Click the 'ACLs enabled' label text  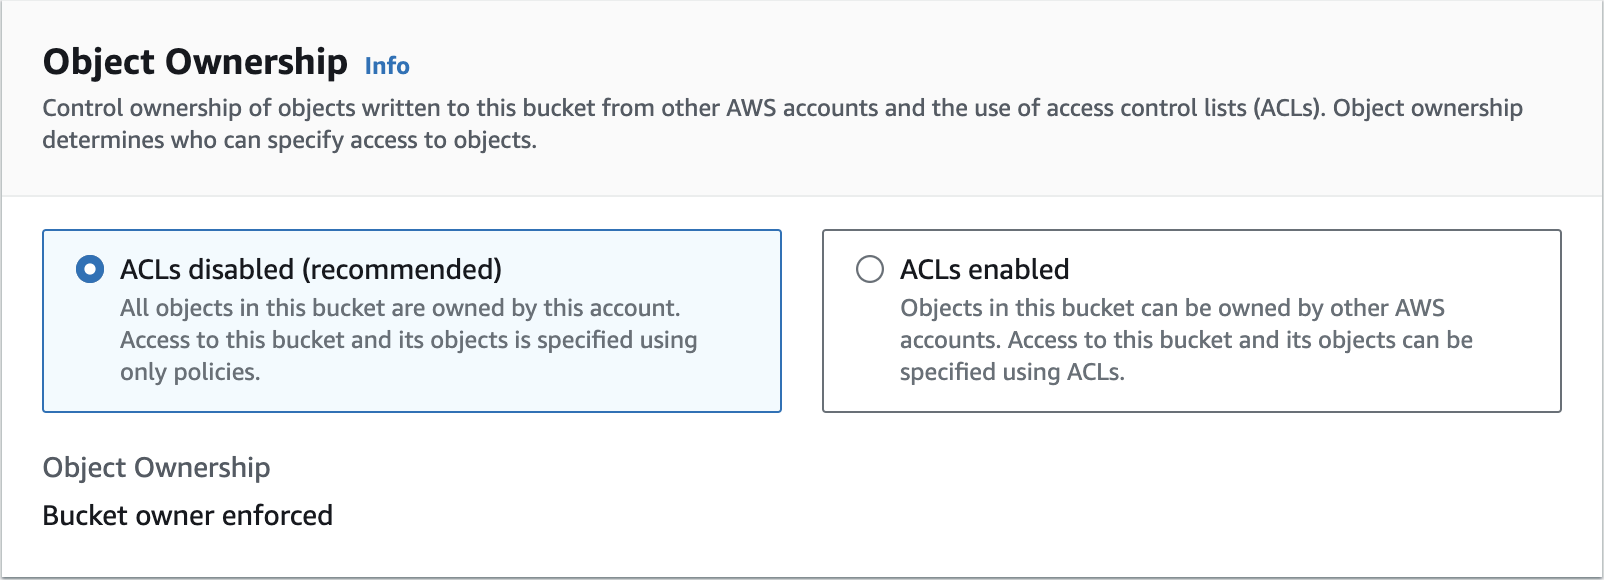pyautogui.click(x=984, y=269)
